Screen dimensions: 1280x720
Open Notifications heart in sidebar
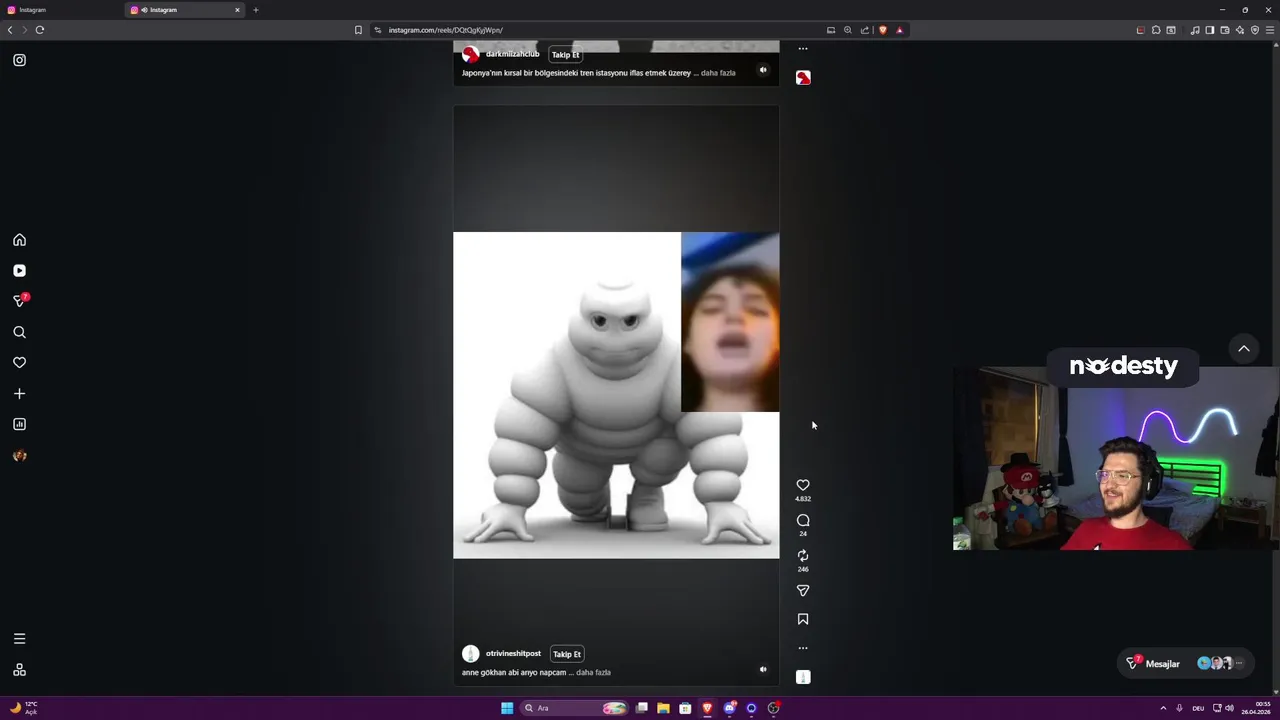coord(19,363)
